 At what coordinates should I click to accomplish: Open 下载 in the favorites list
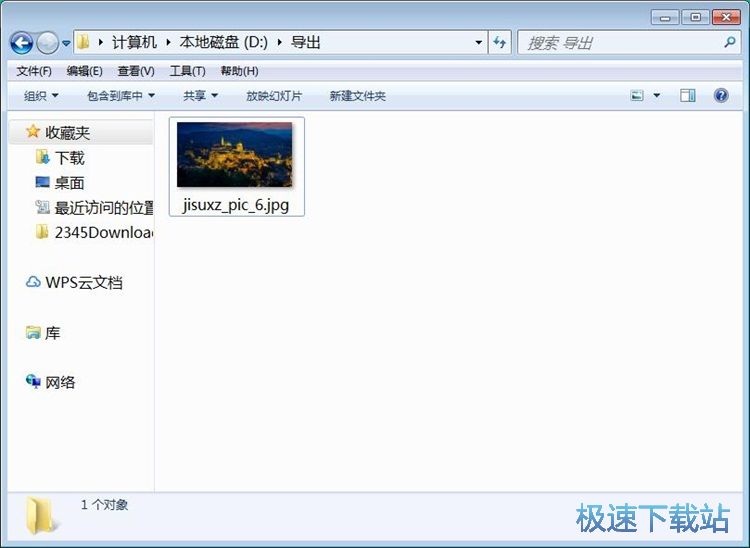(70, 158)
